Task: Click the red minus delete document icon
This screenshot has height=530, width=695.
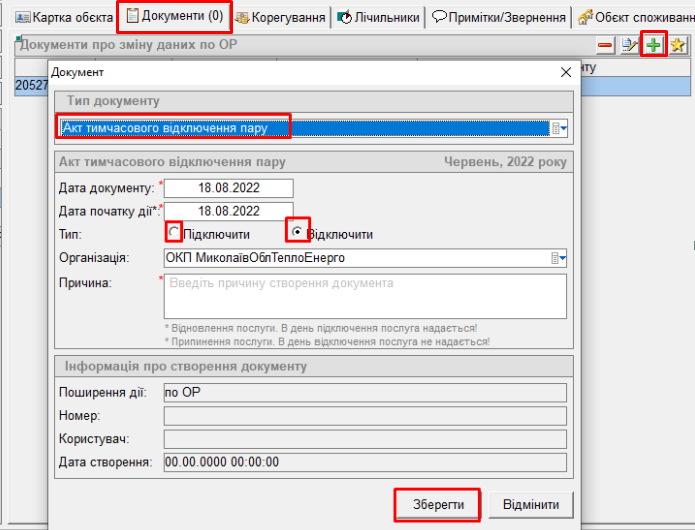Action: (x=605, y=45)
